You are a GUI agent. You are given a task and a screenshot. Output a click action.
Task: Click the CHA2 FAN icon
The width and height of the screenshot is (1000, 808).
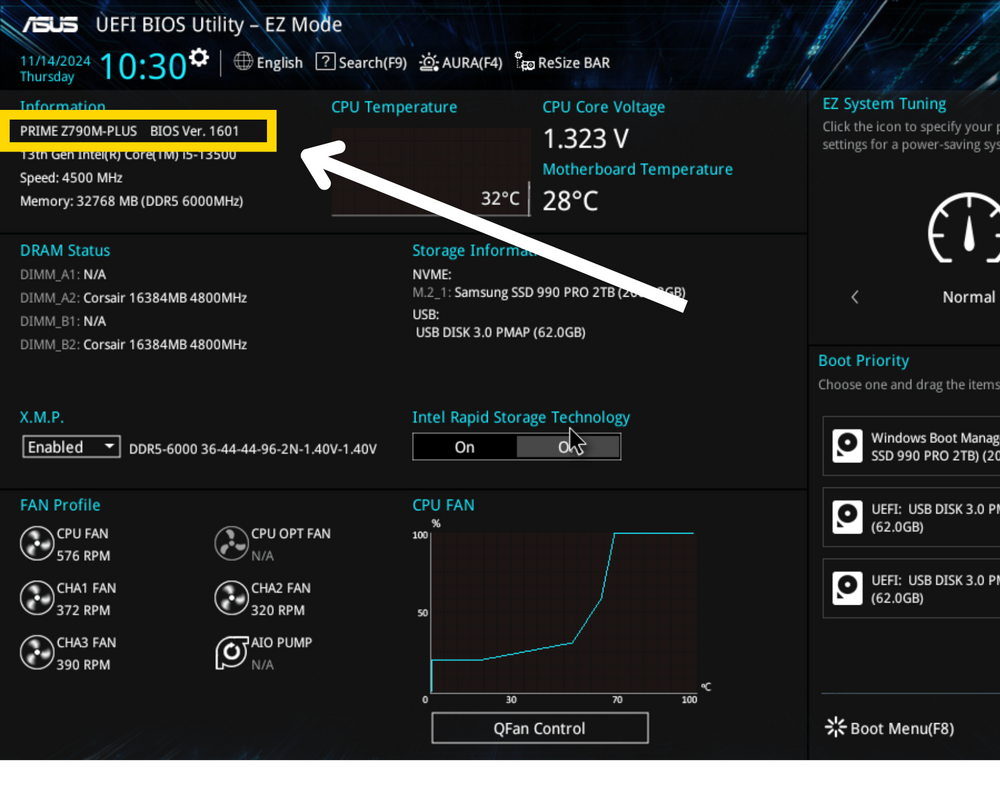(x=232, y=598)
